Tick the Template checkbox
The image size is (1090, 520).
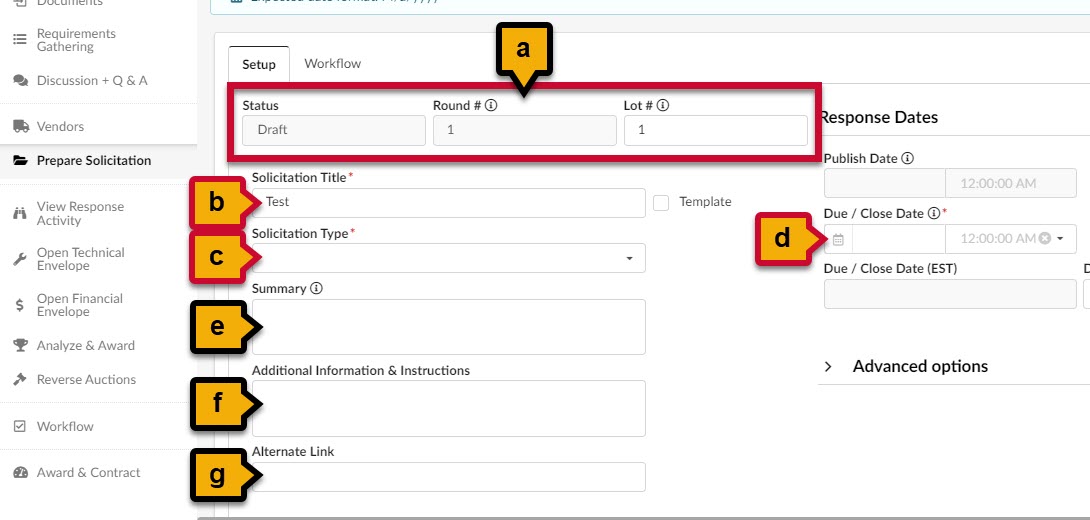click(x=661, y=202)
